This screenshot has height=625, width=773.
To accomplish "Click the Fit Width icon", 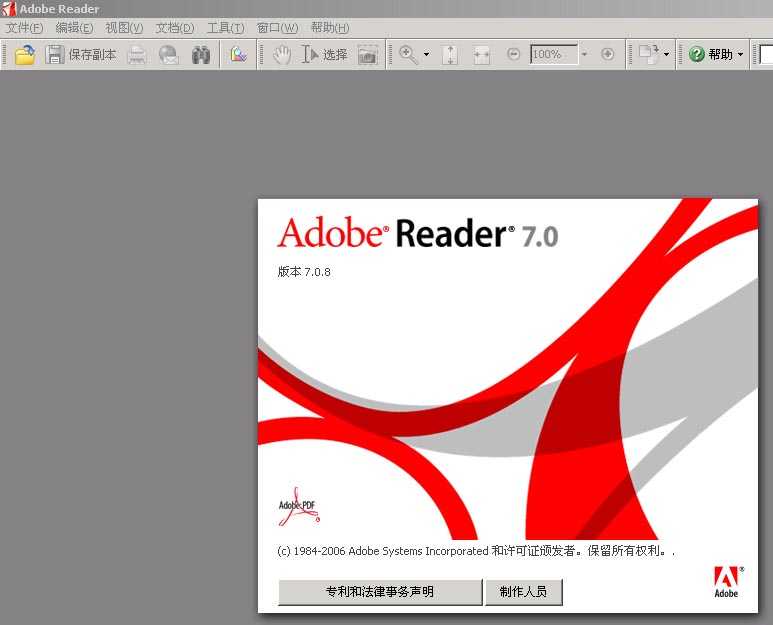I will coord(481,55).
